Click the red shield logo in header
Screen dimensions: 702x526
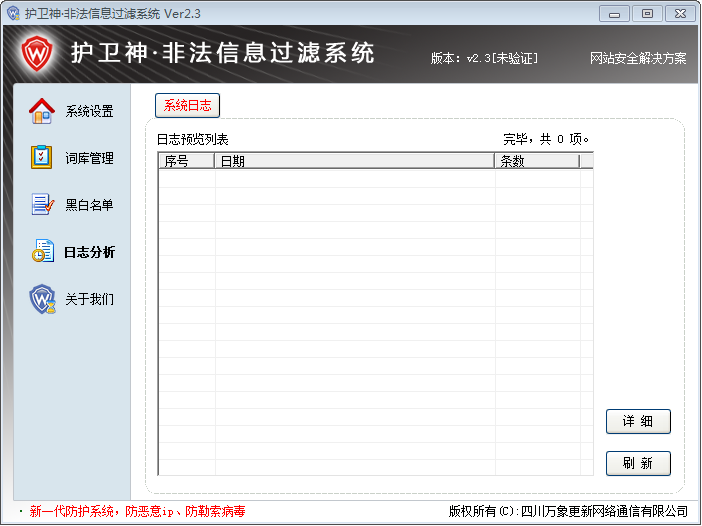[37, 54]
